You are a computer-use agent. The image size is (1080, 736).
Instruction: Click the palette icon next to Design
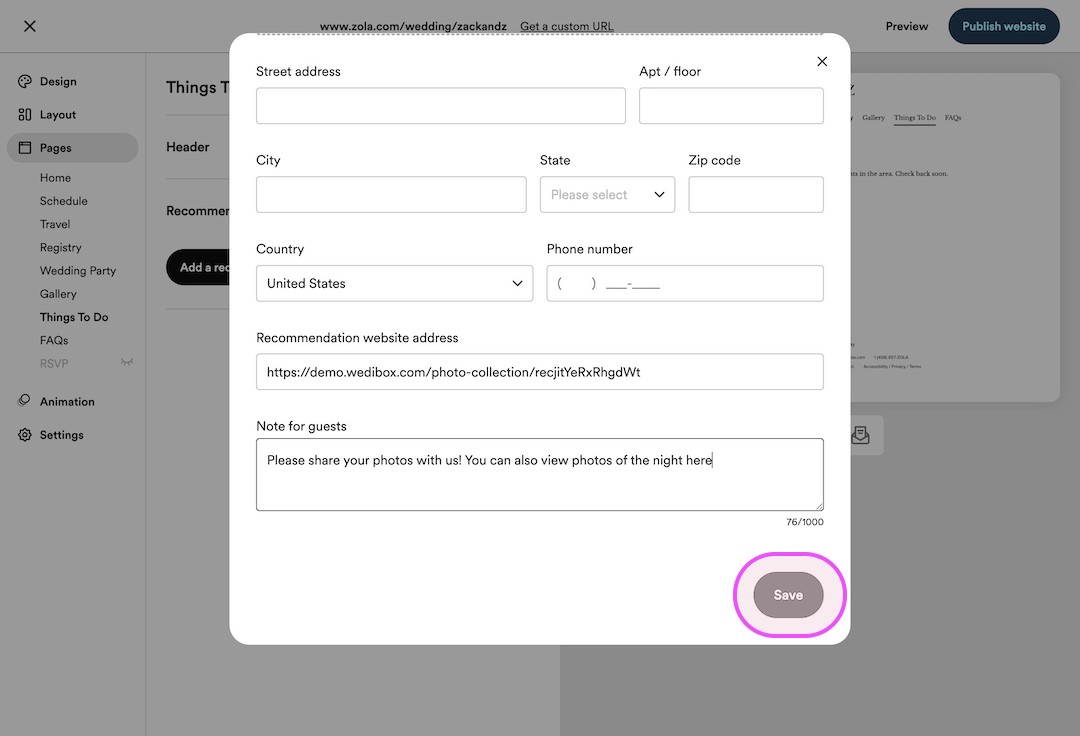click(x=23, y=81)
